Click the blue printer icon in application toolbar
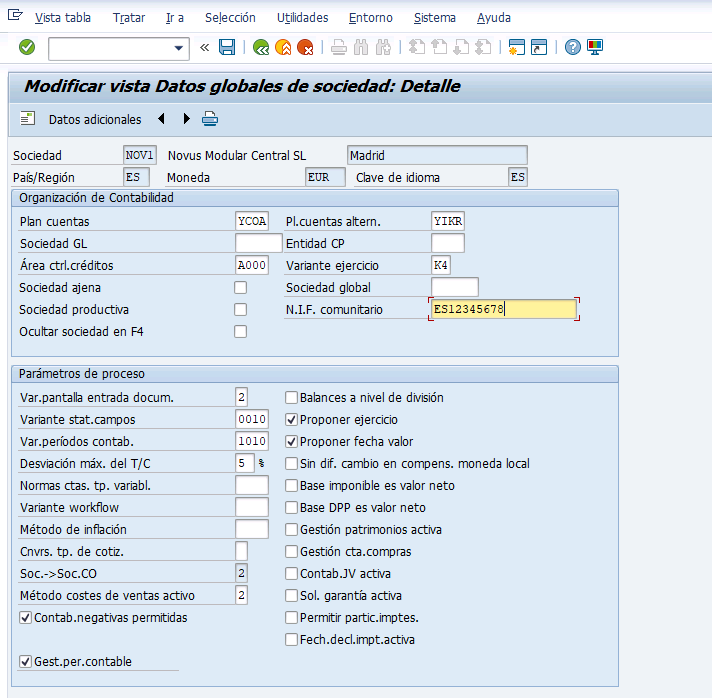 pos(210,119)
